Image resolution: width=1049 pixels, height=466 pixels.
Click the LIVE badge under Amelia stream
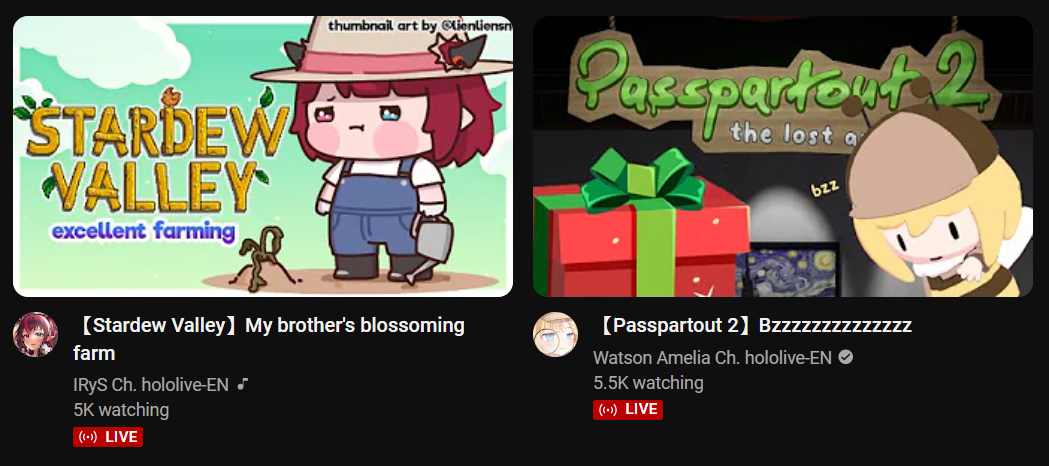628,410
